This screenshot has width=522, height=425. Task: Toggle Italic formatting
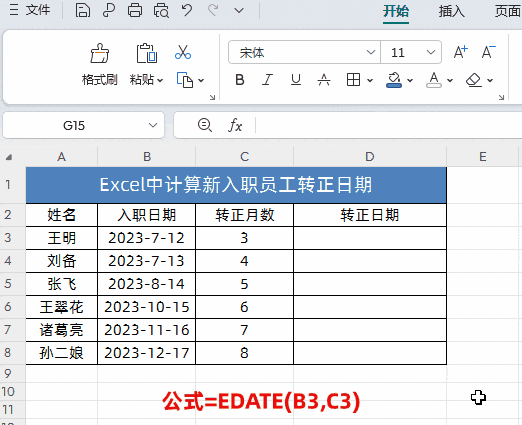coord(268,80)
